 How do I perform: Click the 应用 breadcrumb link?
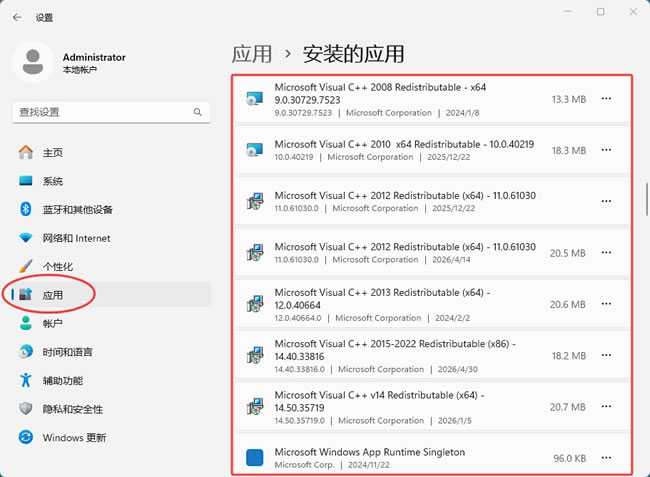click(252, 54)
